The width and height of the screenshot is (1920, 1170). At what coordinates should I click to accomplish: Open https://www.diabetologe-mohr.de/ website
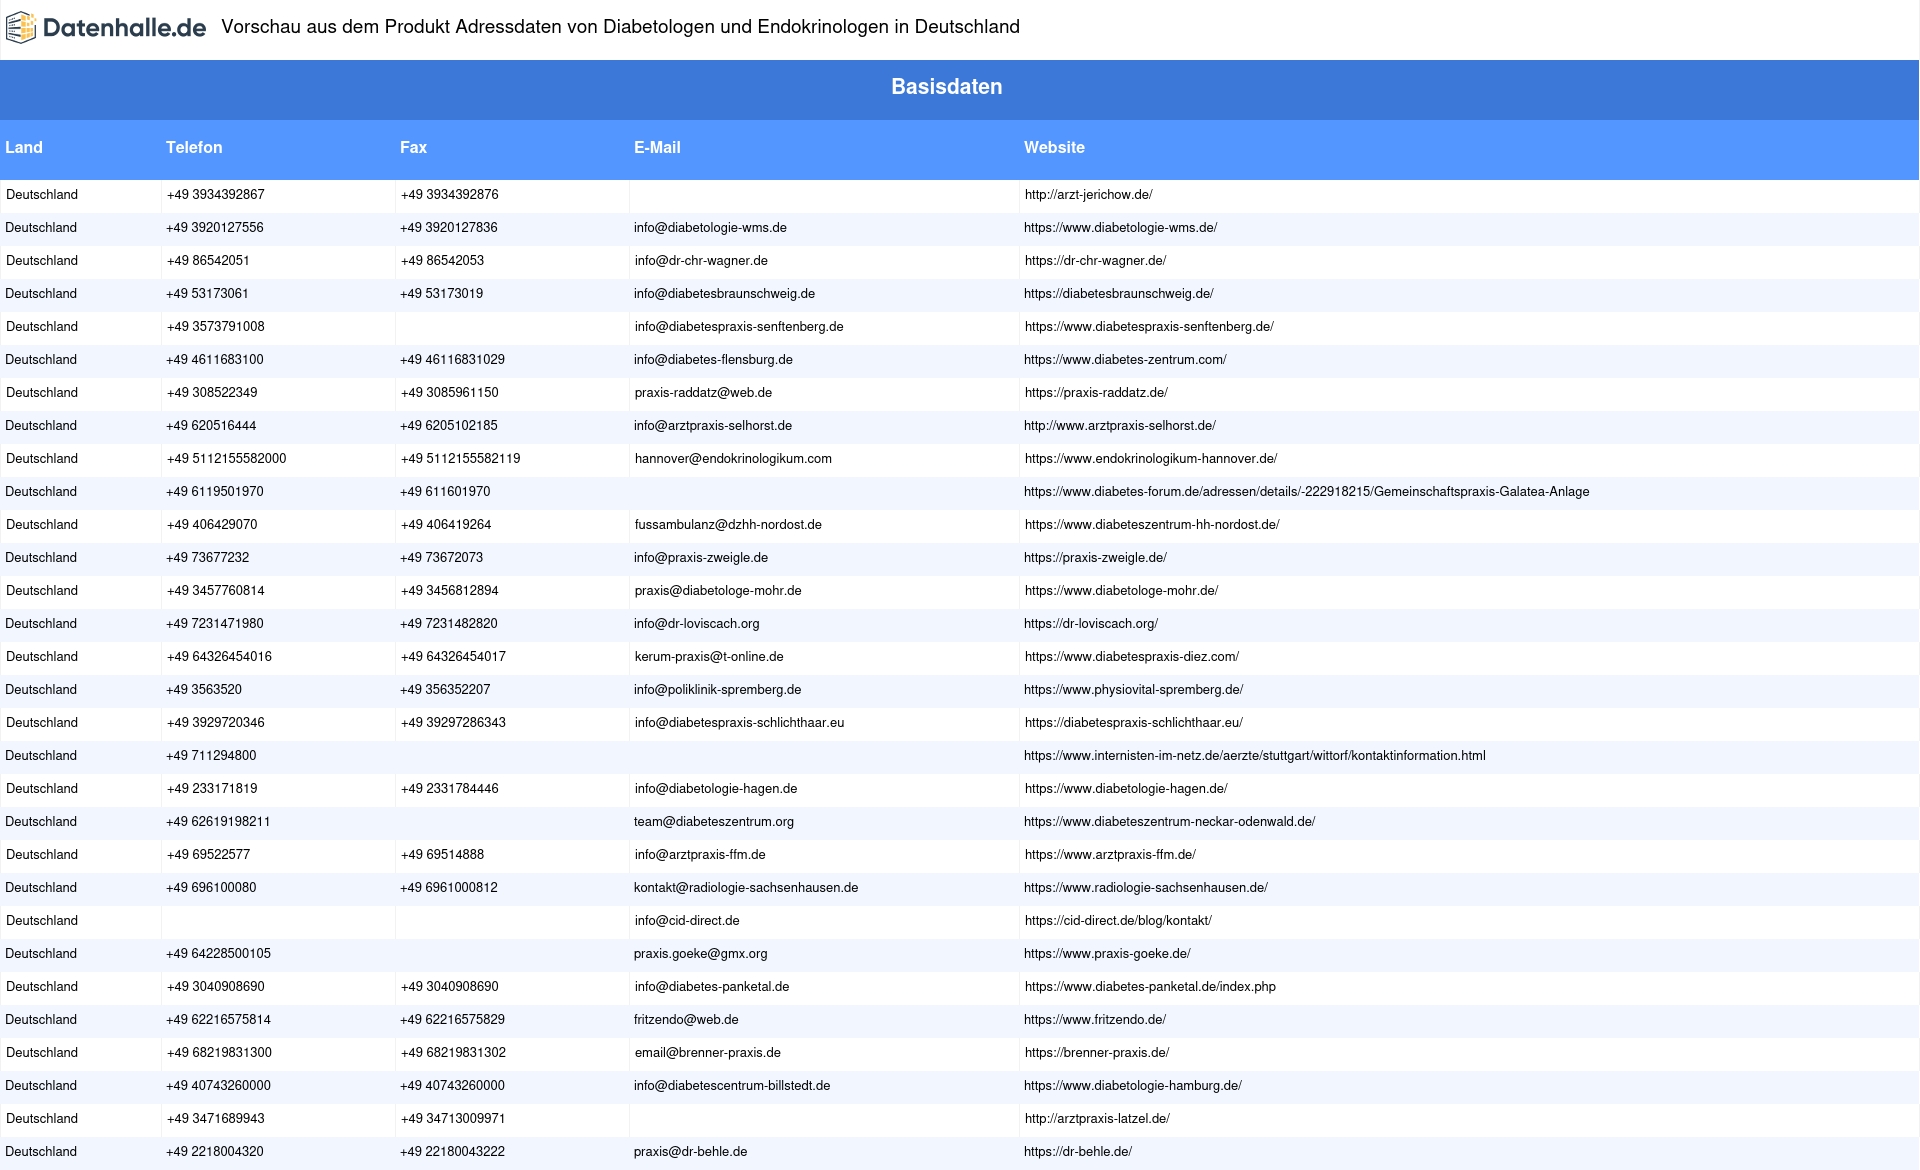click(1121, 591)
